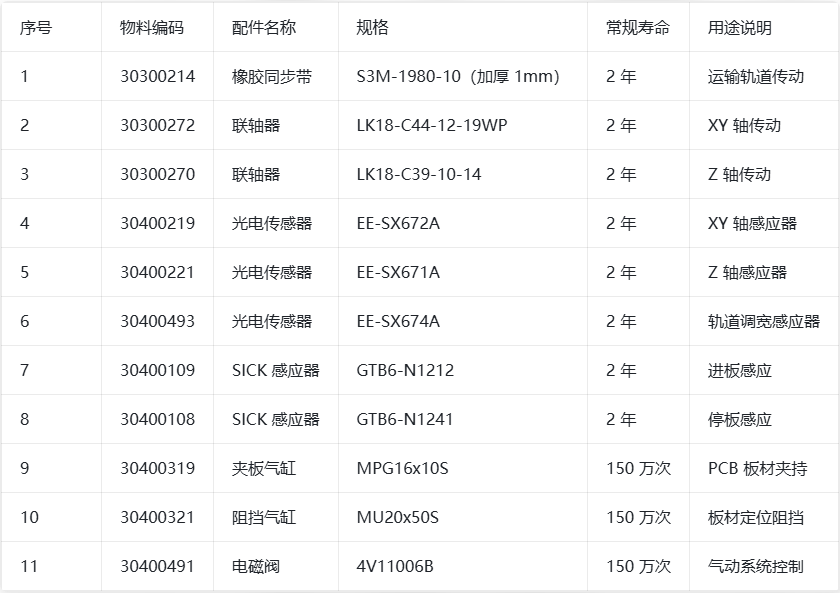
Task: Click the 电磁阀 cell
Action: (256, 567)
